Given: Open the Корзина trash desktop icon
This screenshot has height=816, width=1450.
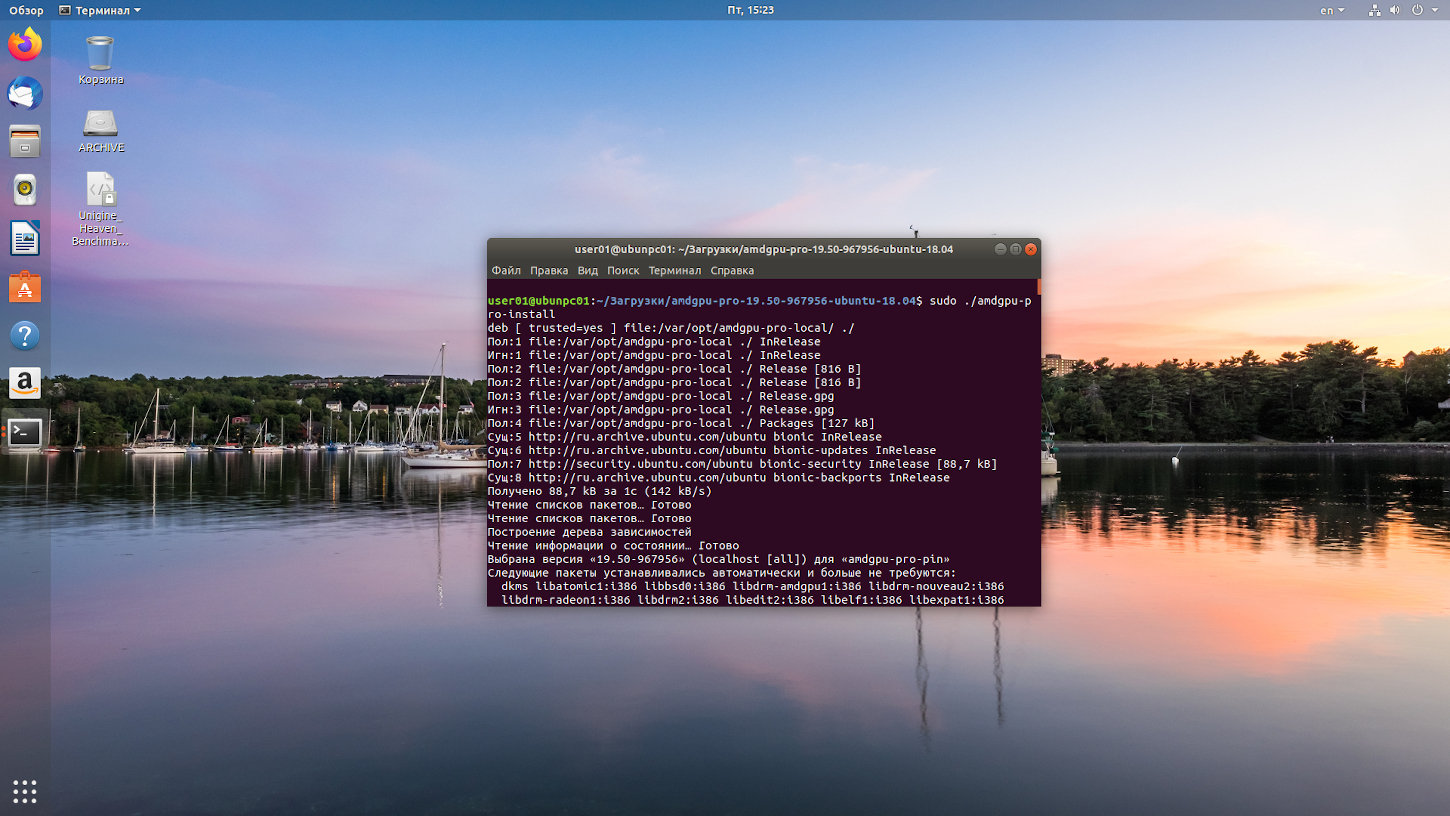Looking at the screenshot, I should 101,60.
